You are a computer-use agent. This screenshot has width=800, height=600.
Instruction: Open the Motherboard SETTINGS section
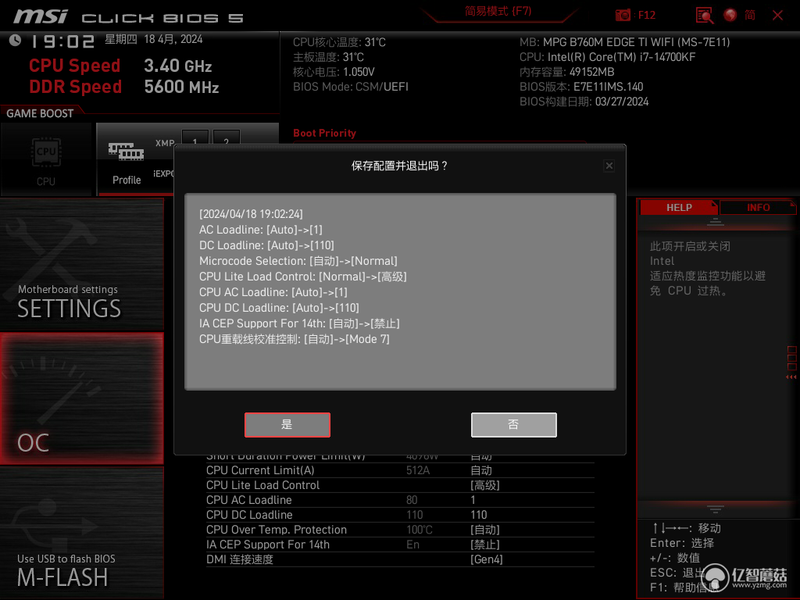point(82,265)
